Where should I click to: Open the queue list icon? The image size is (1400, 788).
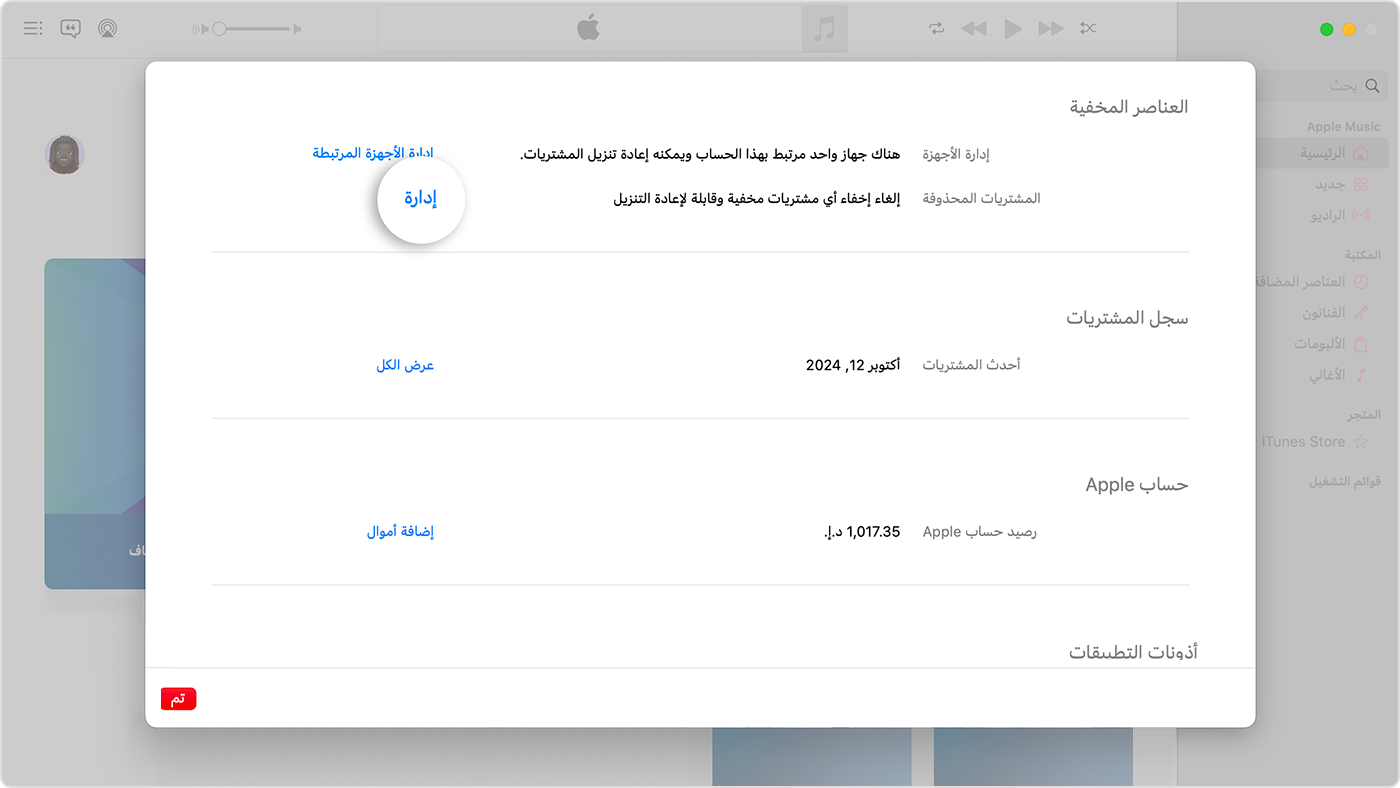pos(33,29)
